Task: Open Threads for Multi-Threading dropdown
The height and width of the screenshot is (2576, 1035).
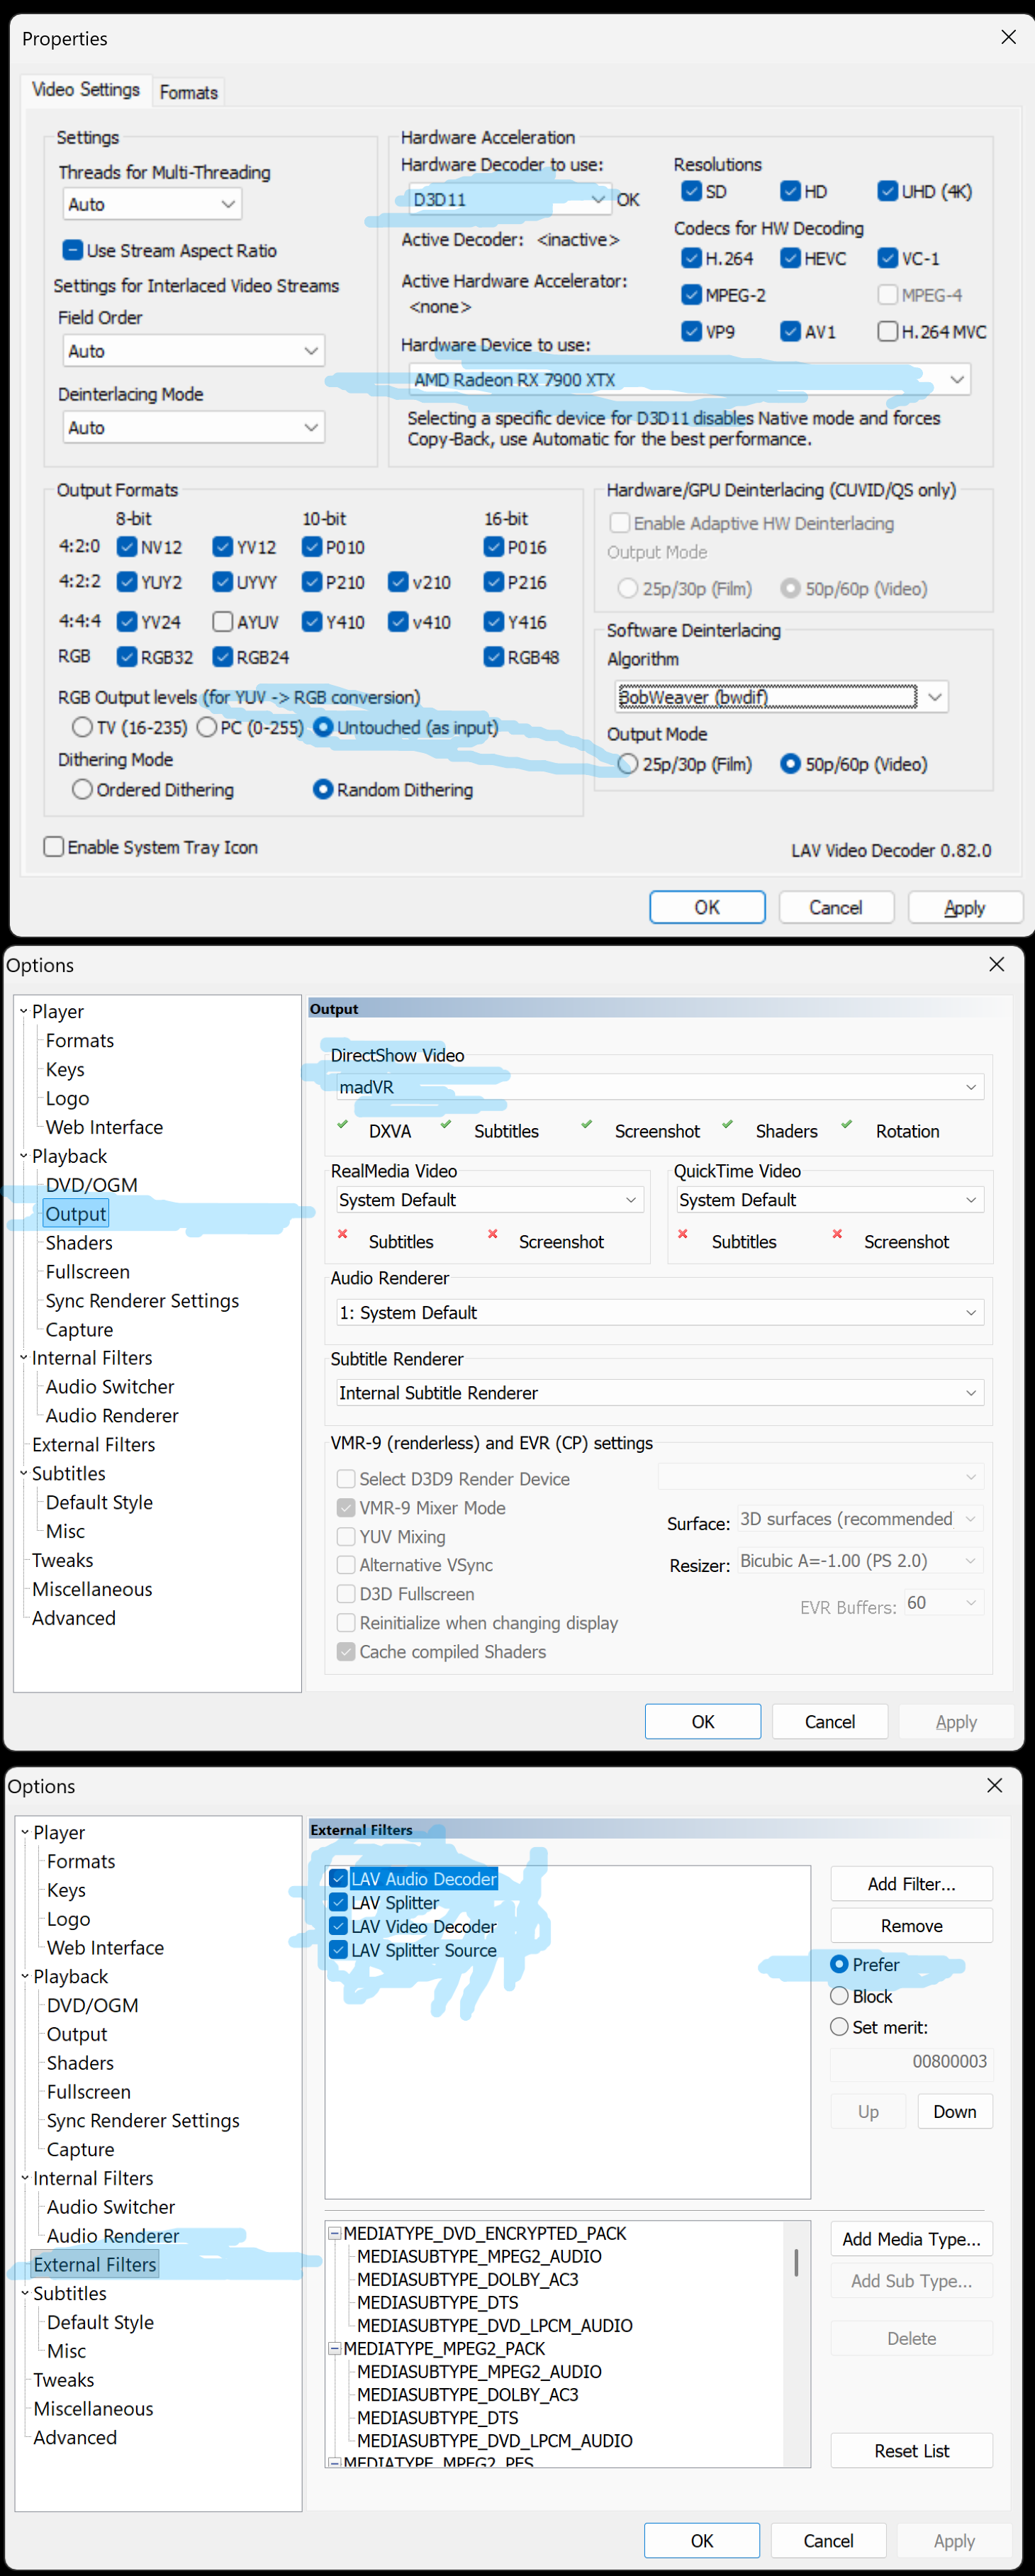Action: 152,204
